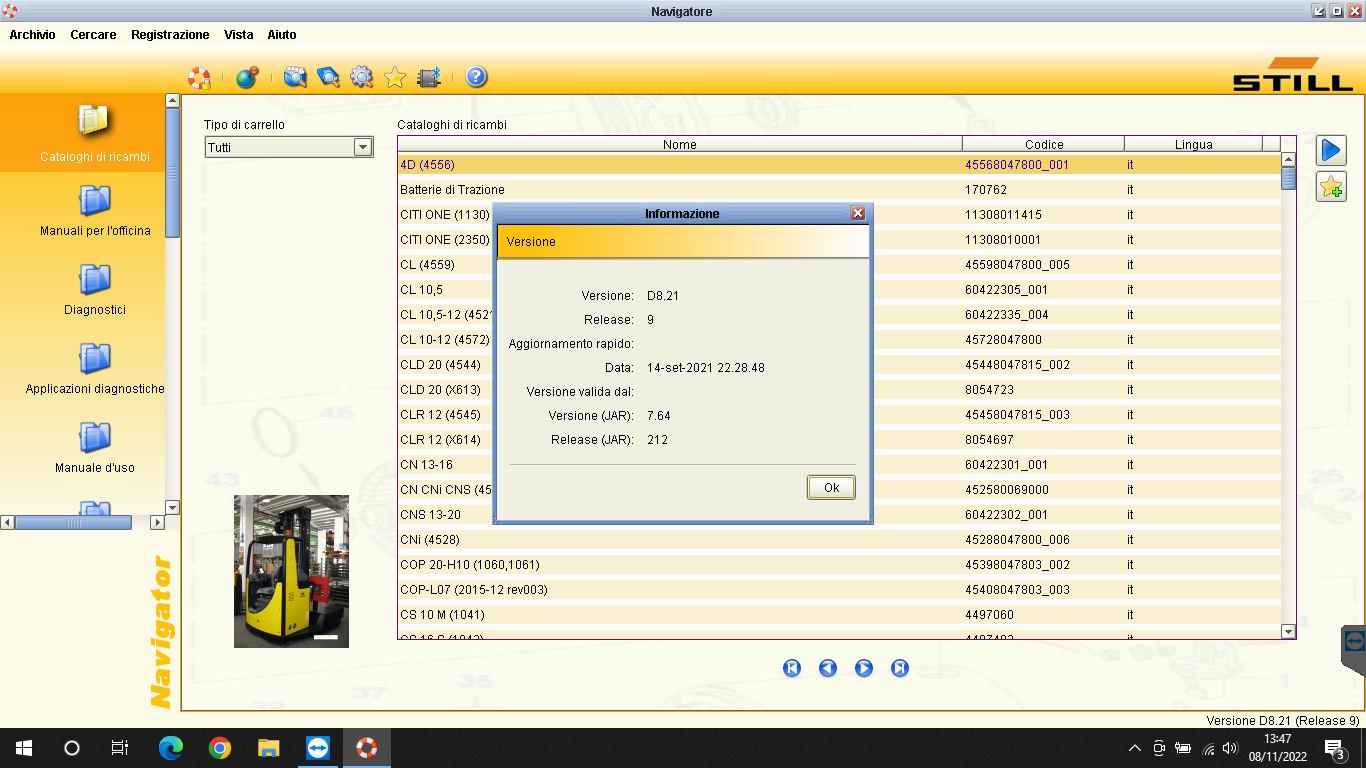This screenshot has width=1366, height=768.
Task: Click sidebar vertical scrollbar down arrow
Action: [x=172, y=507]
